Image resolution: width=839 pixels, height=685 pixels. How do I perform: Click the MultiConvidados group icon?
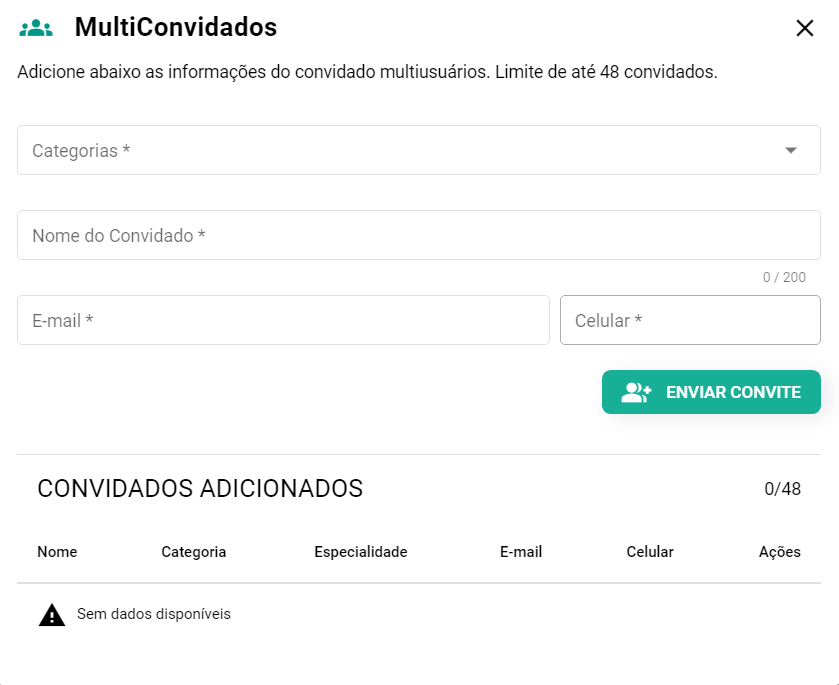[x=36, y=28]
